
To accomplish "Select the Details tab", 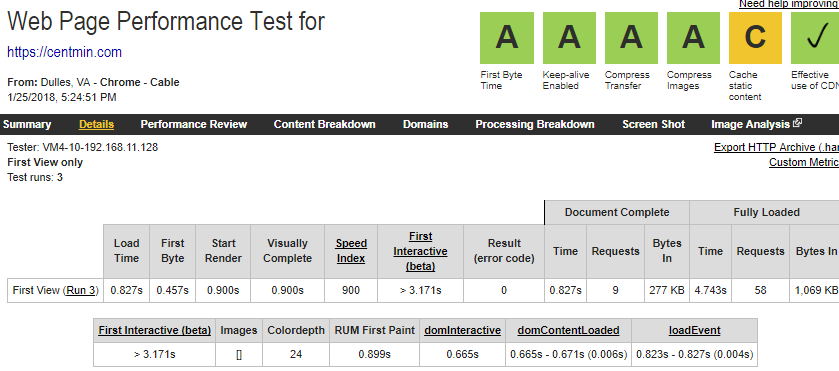I will [x=96, y=124].
